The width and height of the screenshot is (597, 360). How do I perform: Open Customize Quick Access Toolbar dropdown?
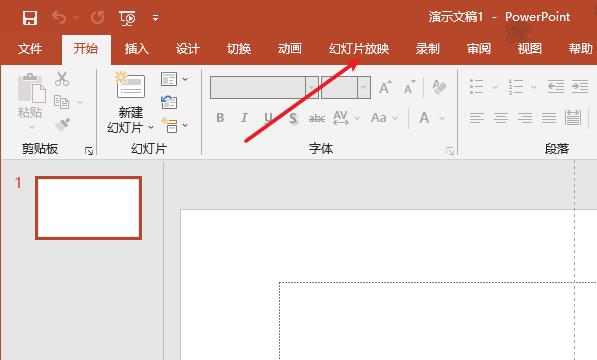tap(155, 18)
